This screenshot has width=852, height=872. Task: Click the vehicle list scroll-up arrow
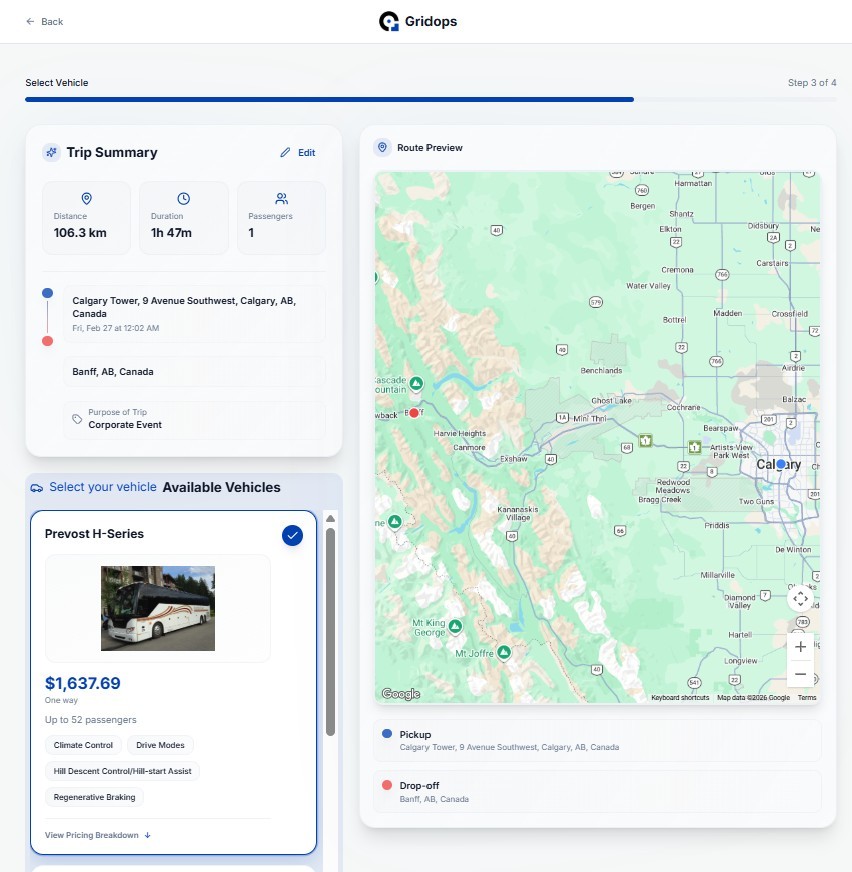[330, 518]
